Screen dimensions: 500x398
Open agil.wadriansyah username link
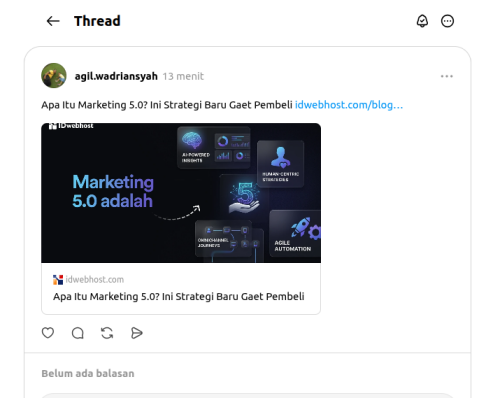pyautogui.click(x=116, y=76)
